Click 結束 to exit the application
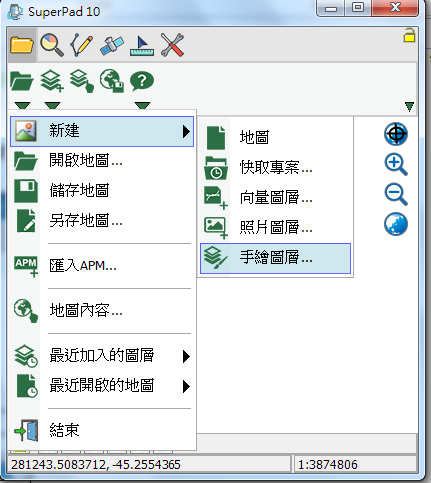 [102, 430]
